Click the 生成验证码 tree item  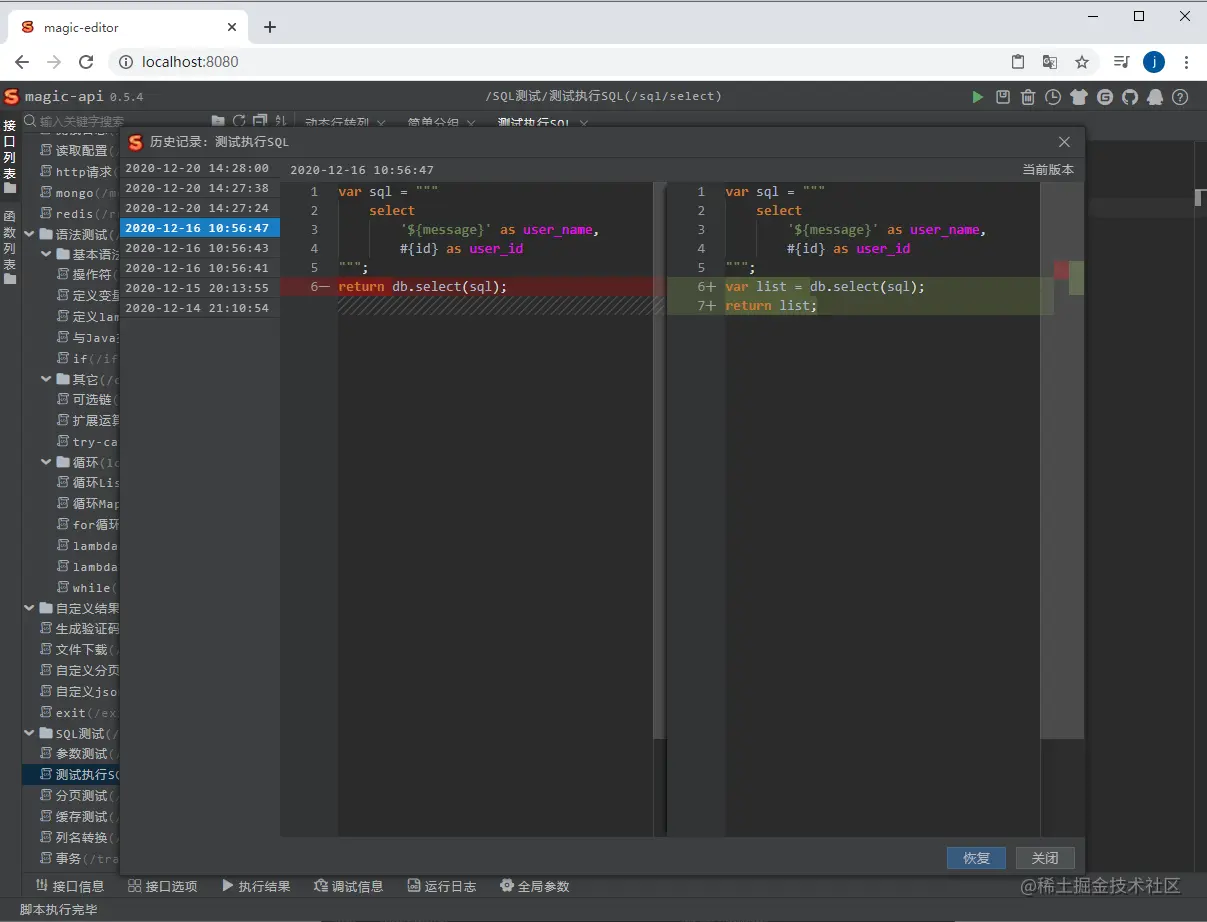[x=79, y=629]
